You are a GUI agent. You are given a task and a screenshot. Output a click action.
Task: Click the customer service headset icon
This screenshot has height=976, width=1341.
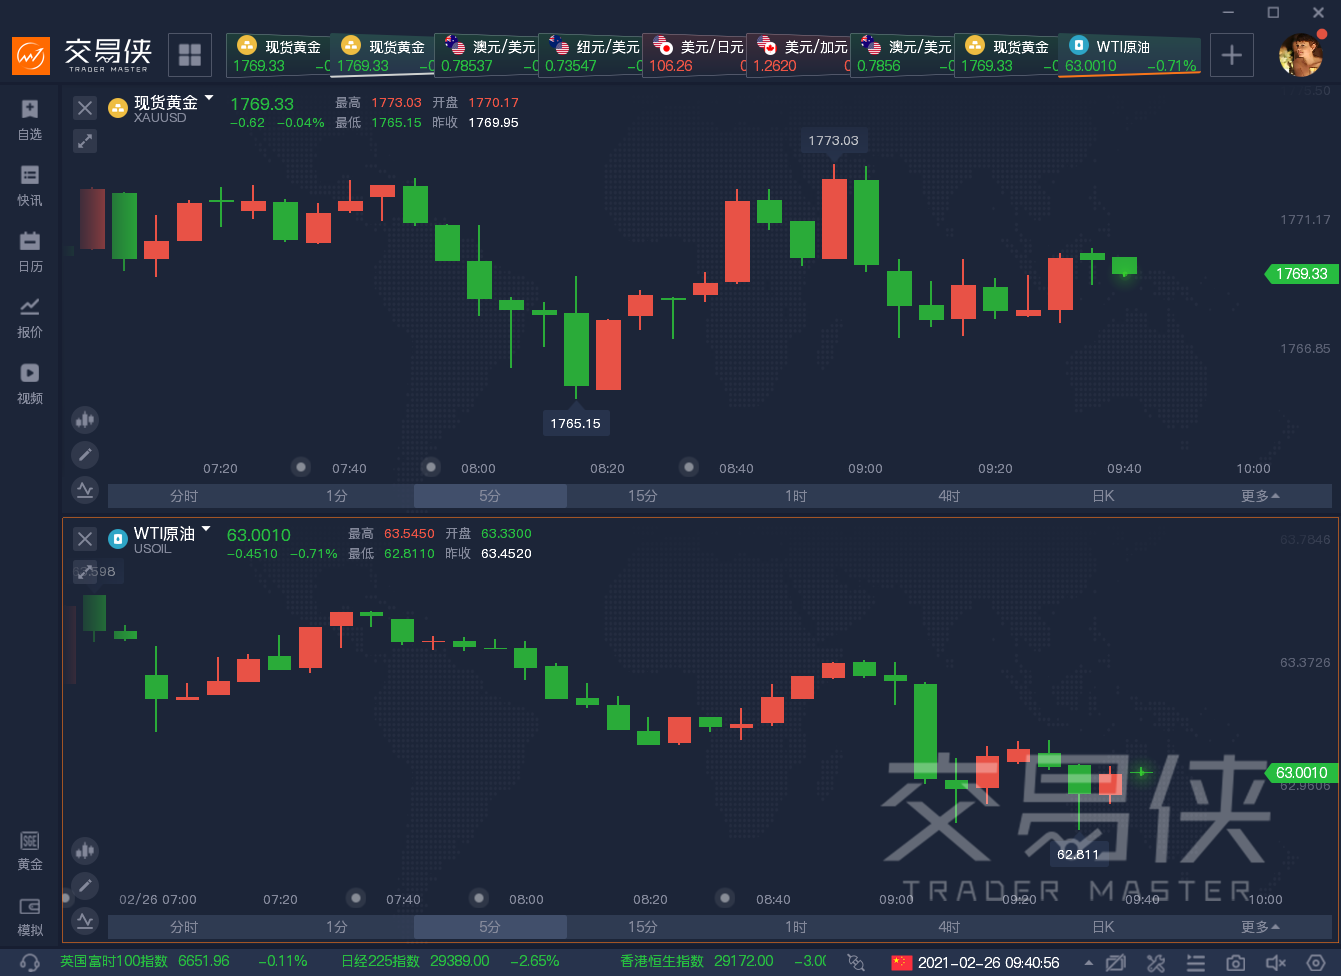(x=30, y=963)
